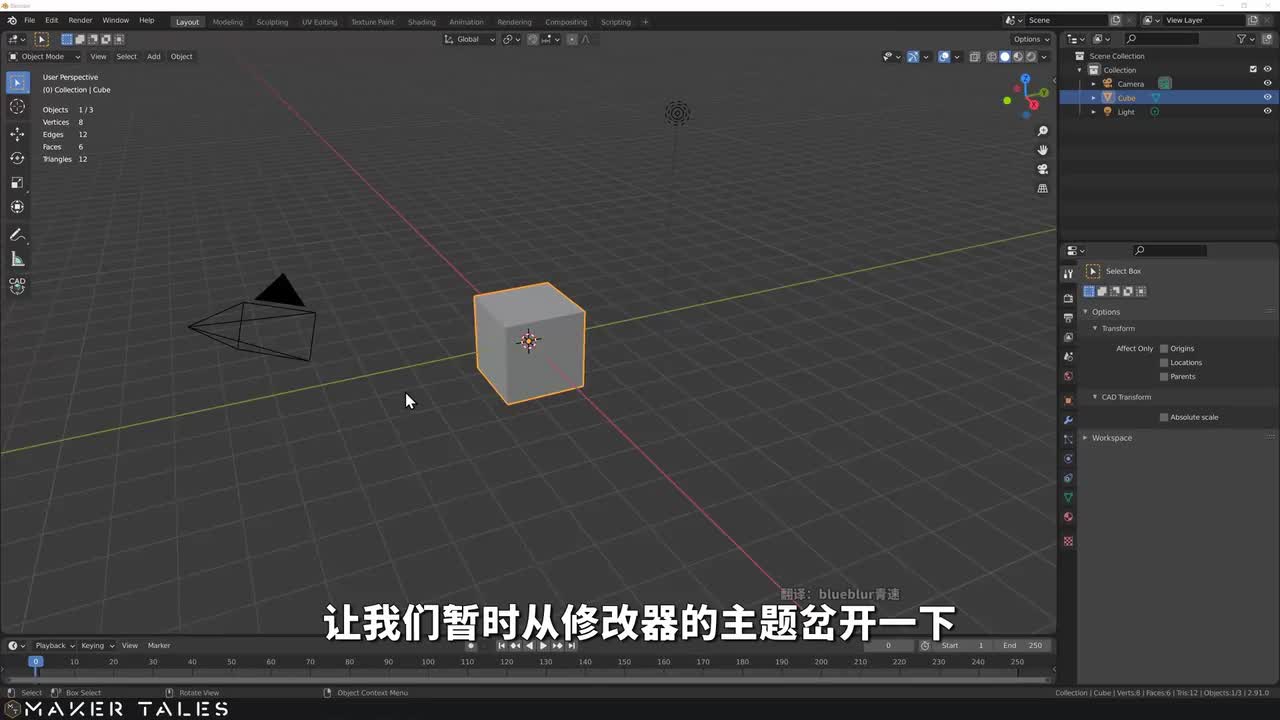Open the World properties tab

1068,376
